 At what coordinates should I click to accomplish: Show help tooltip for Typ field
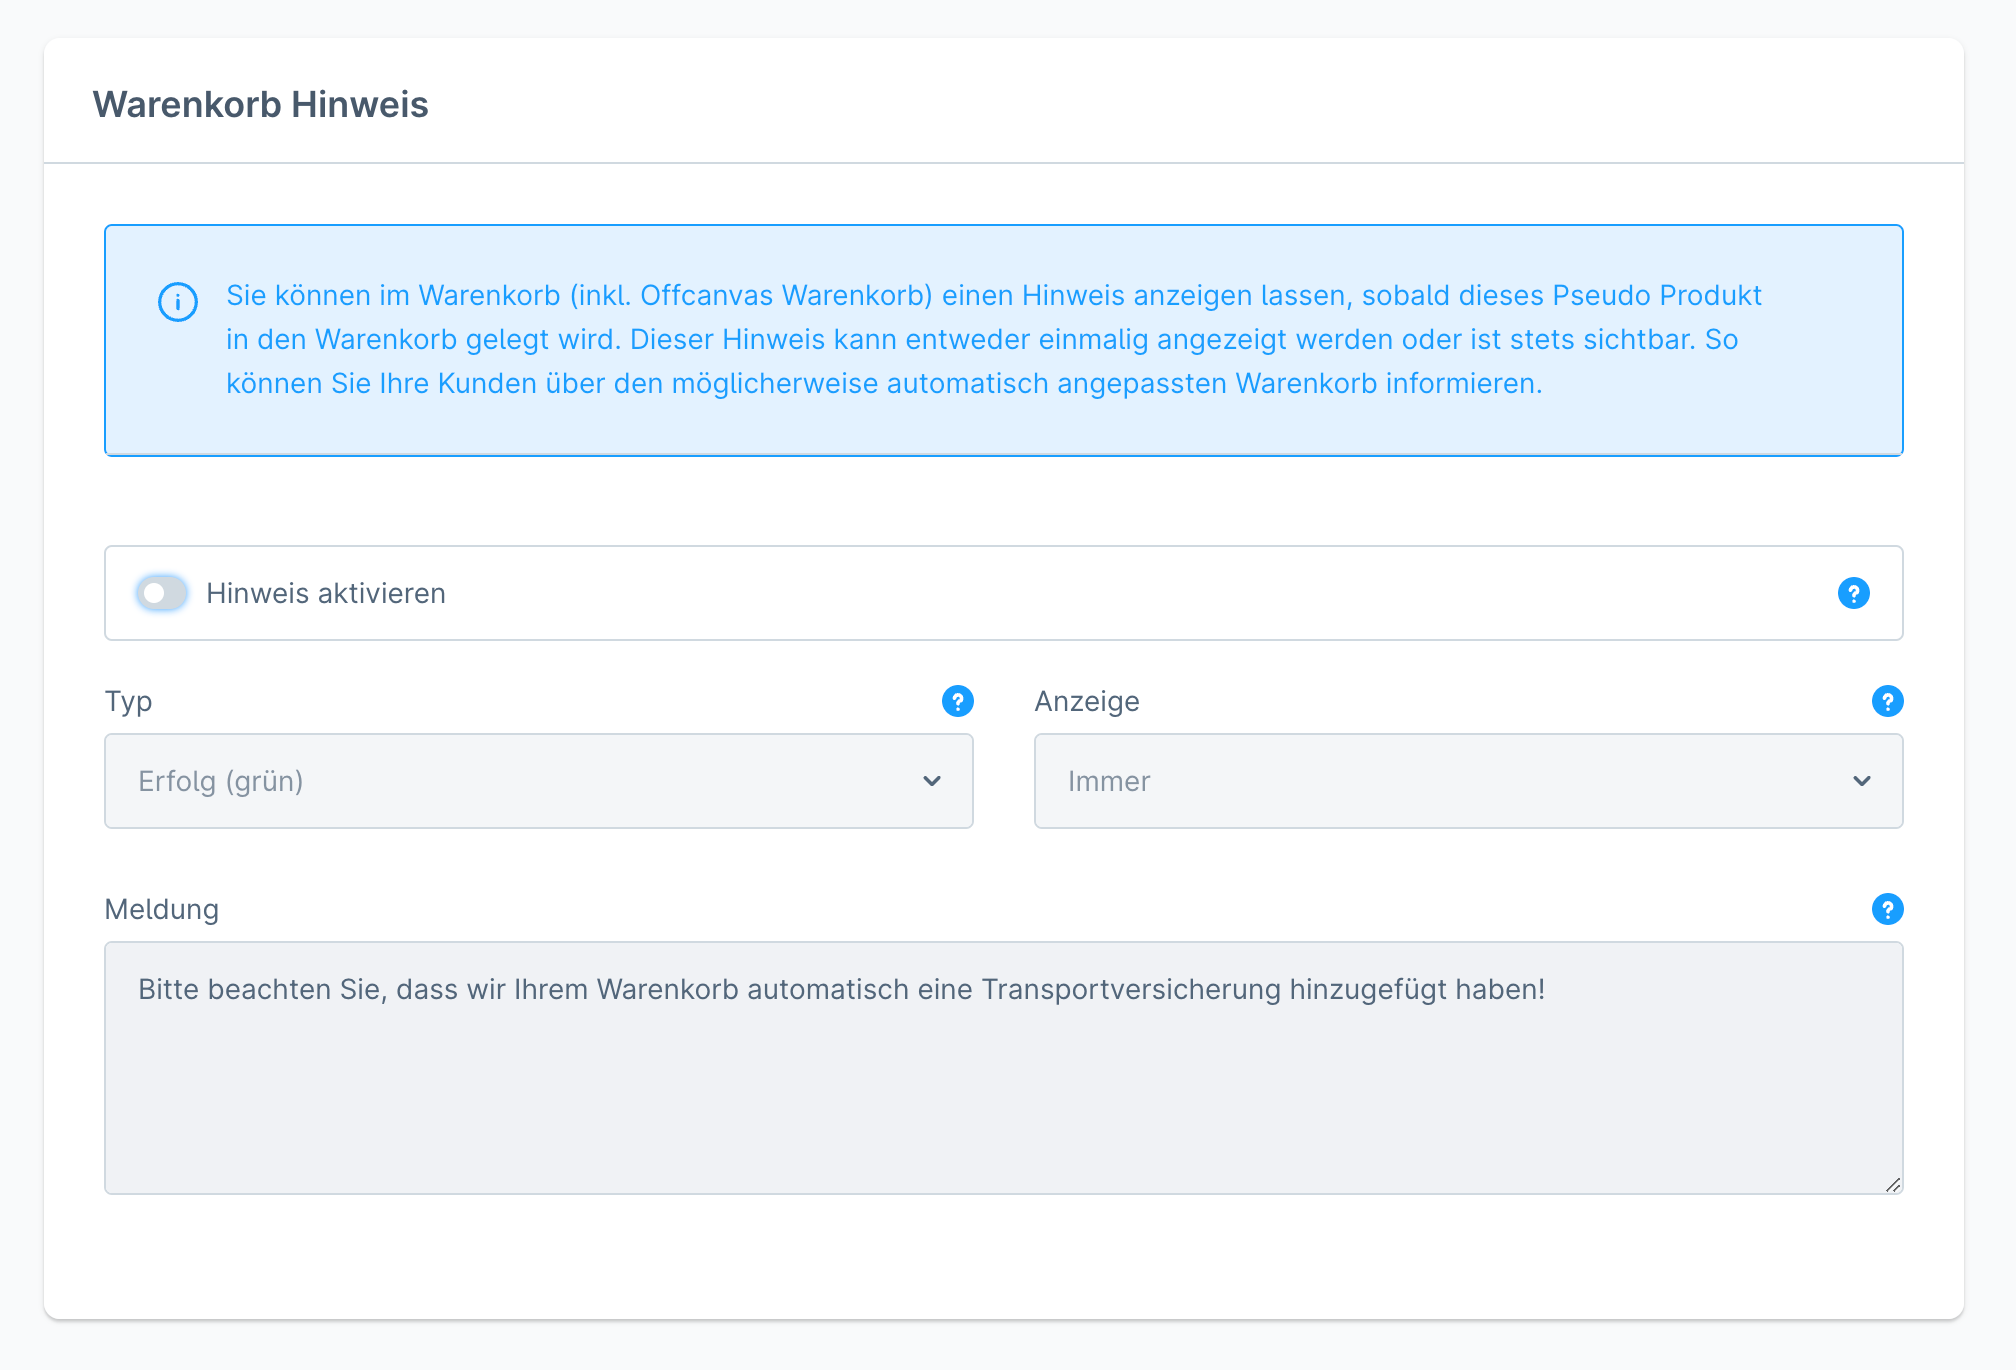point(957,701)
